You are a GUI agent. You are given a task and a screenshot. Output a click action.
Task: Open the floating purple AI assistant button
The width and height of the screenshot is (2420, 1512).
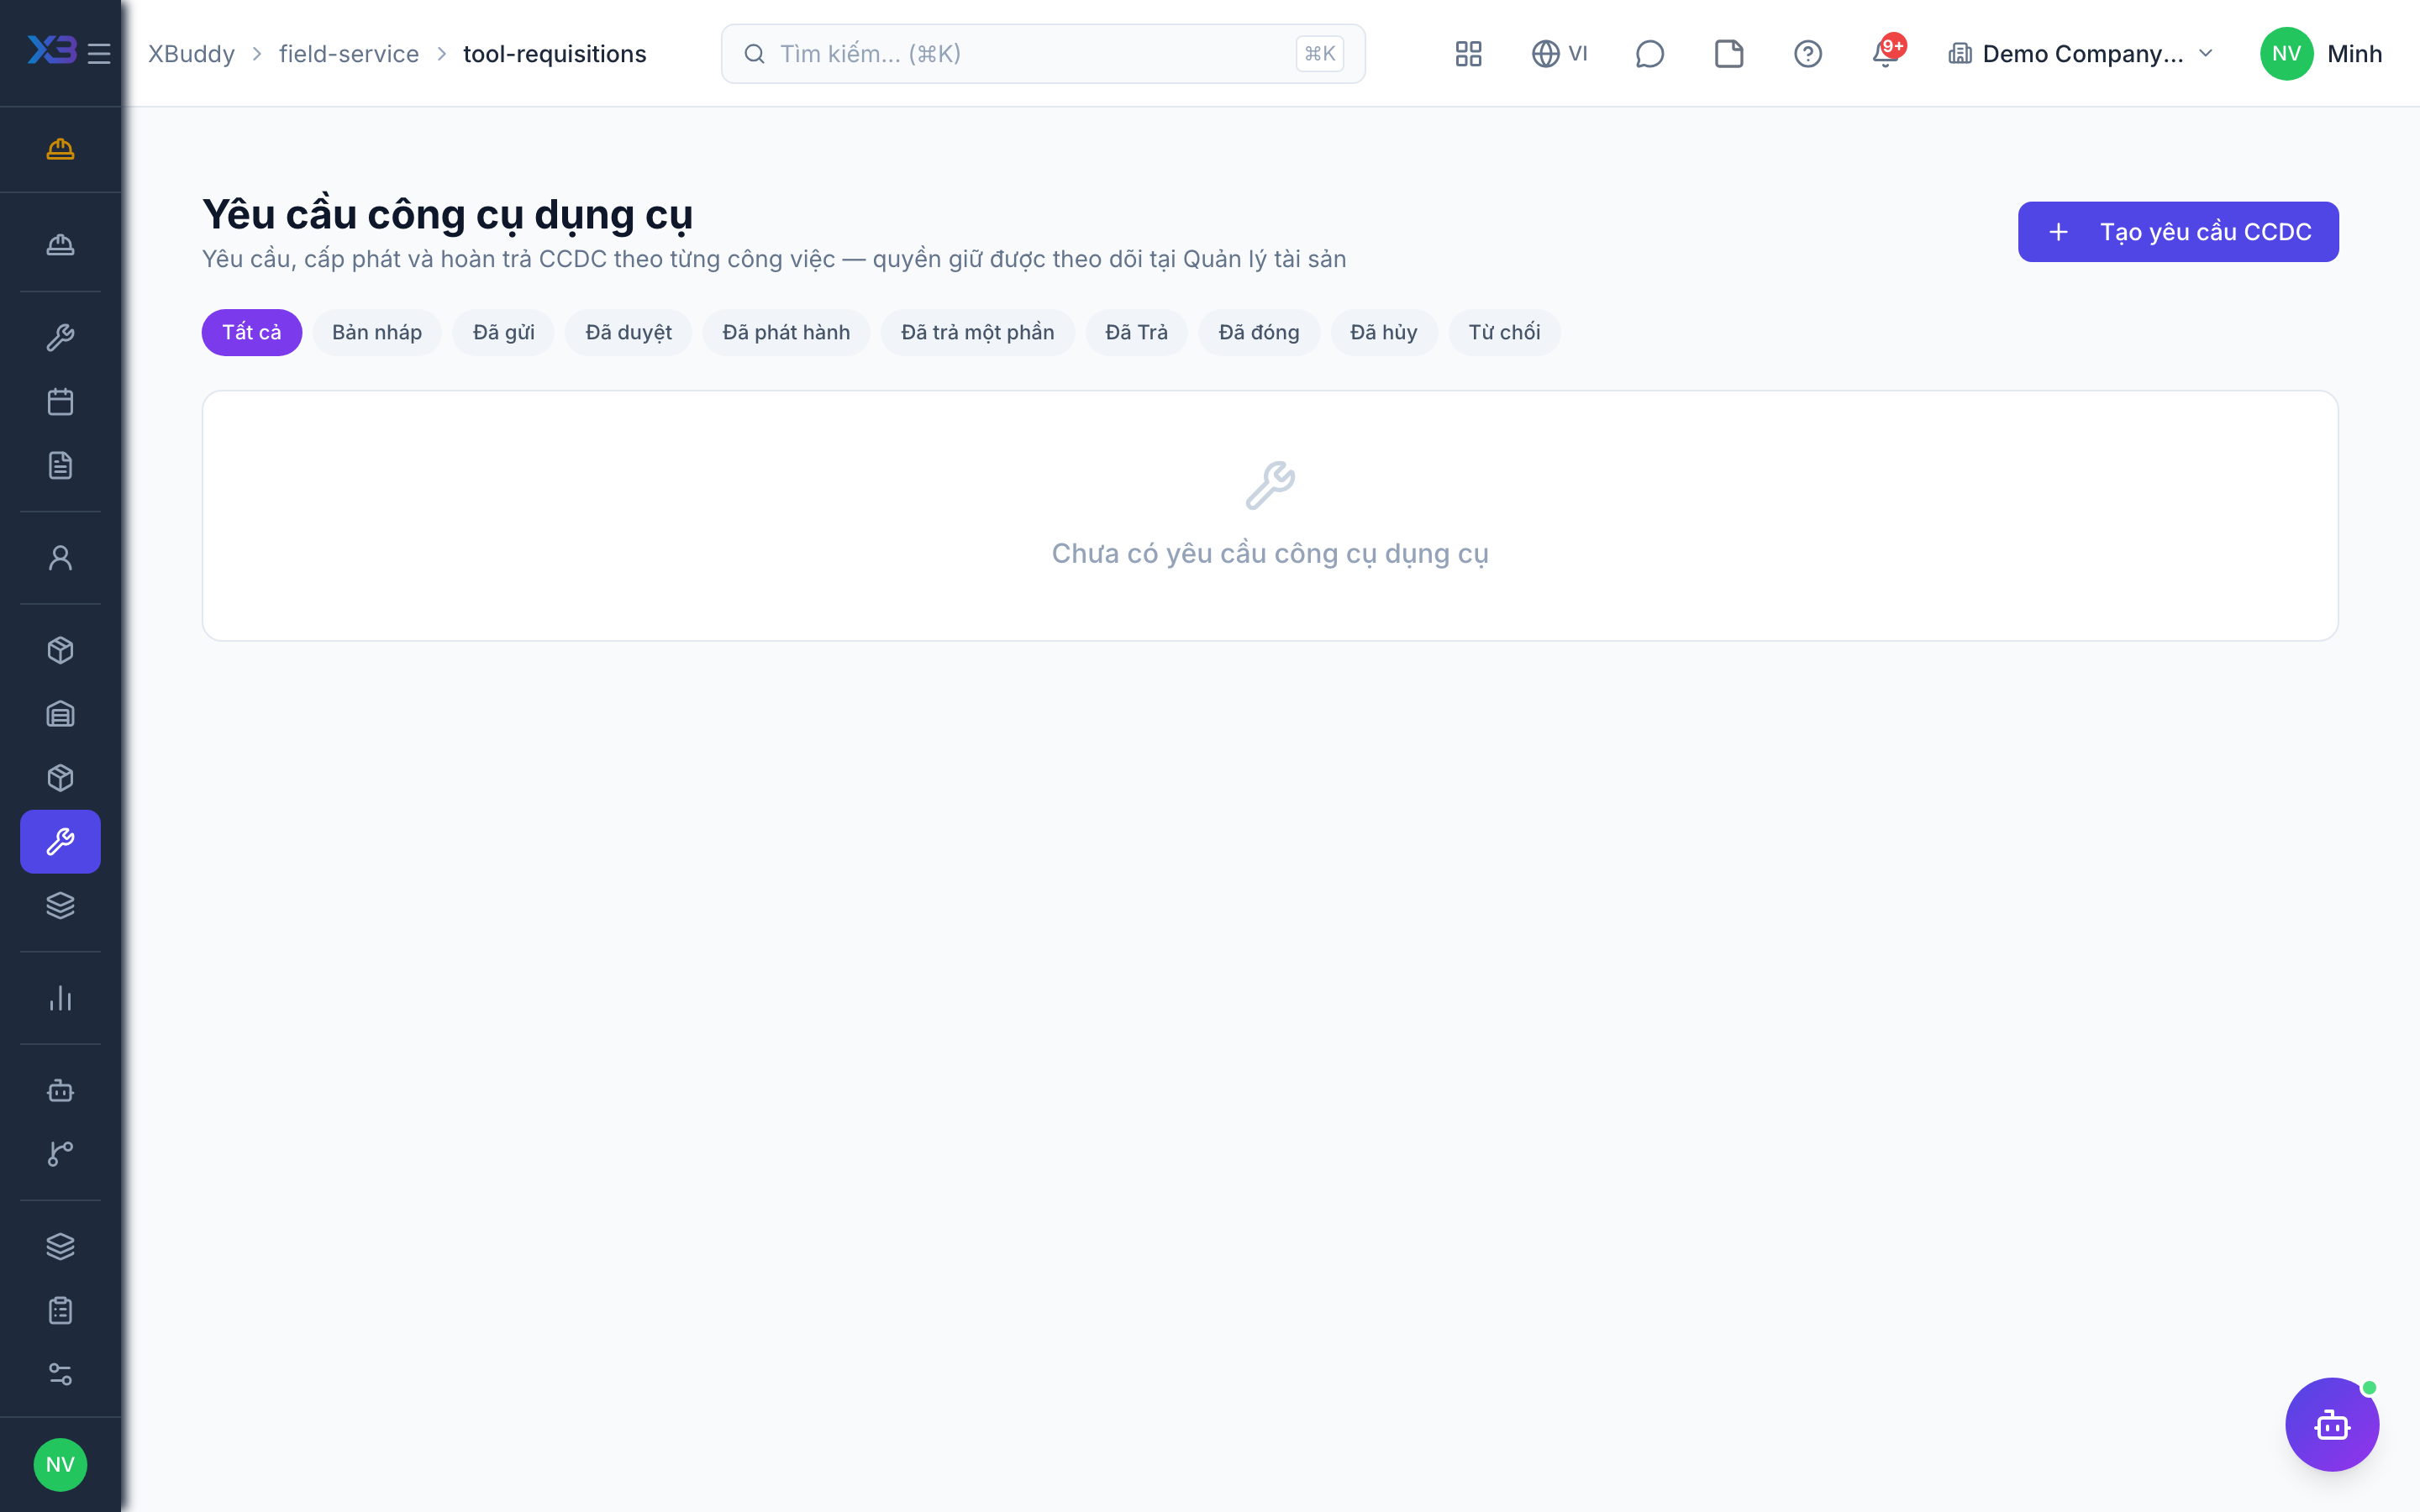click(x=2332, y=1424)
